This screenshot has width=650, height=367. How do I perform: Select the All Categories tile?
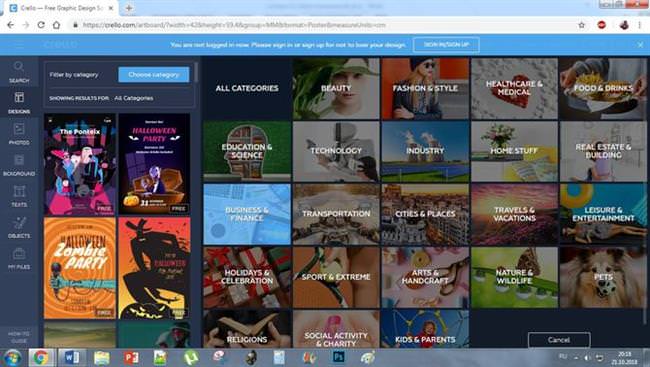pos(247,88)
